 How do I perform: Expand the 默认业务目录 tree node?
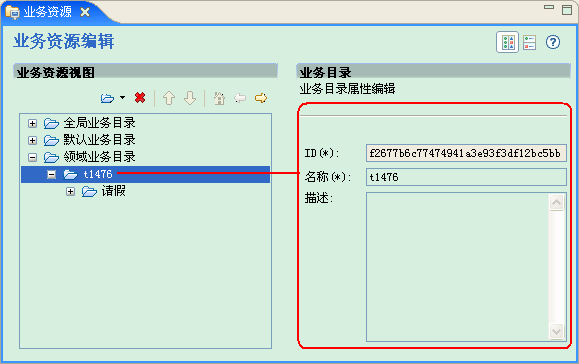(32, 141)
